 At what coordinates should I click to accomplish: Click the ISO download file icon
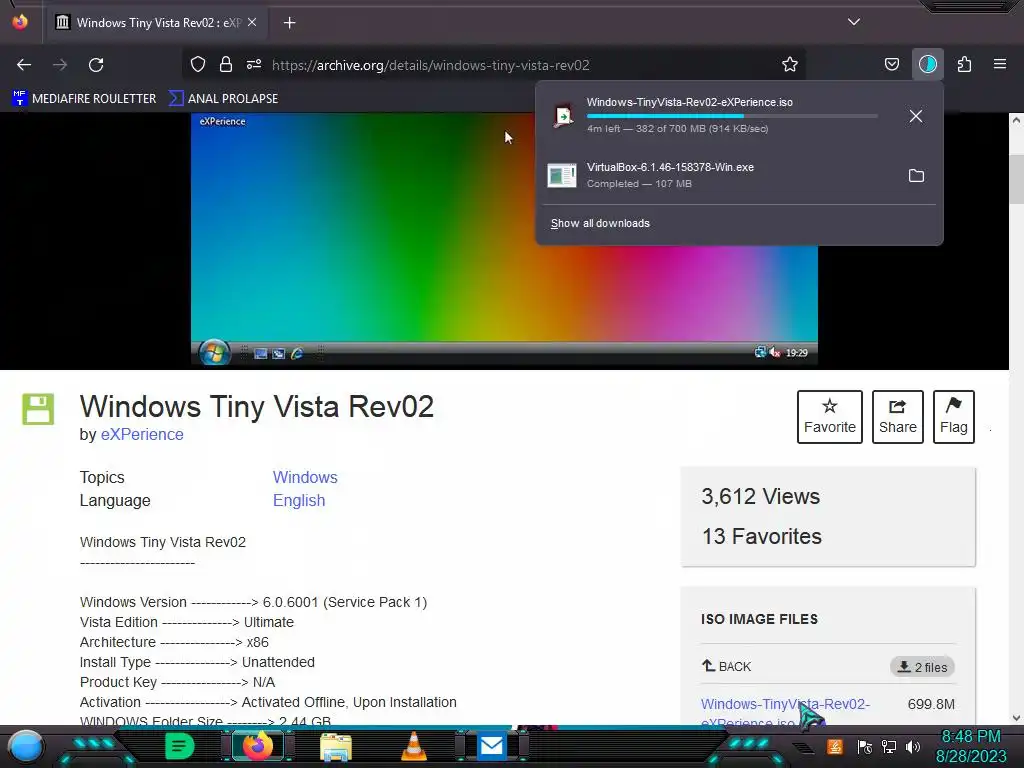tap(562, 116)
